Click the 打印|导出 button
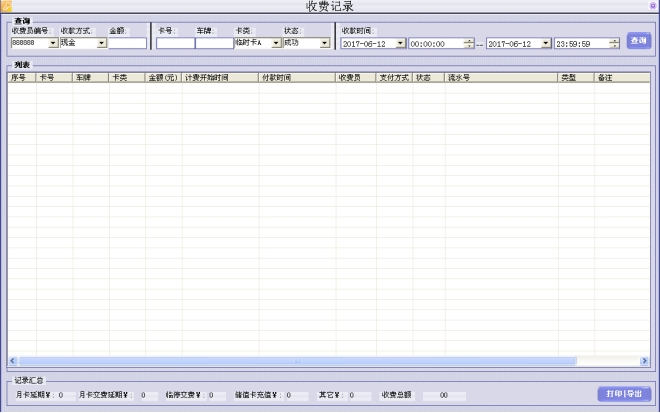This screenshot has height=413, width=660. coord(625,394)
